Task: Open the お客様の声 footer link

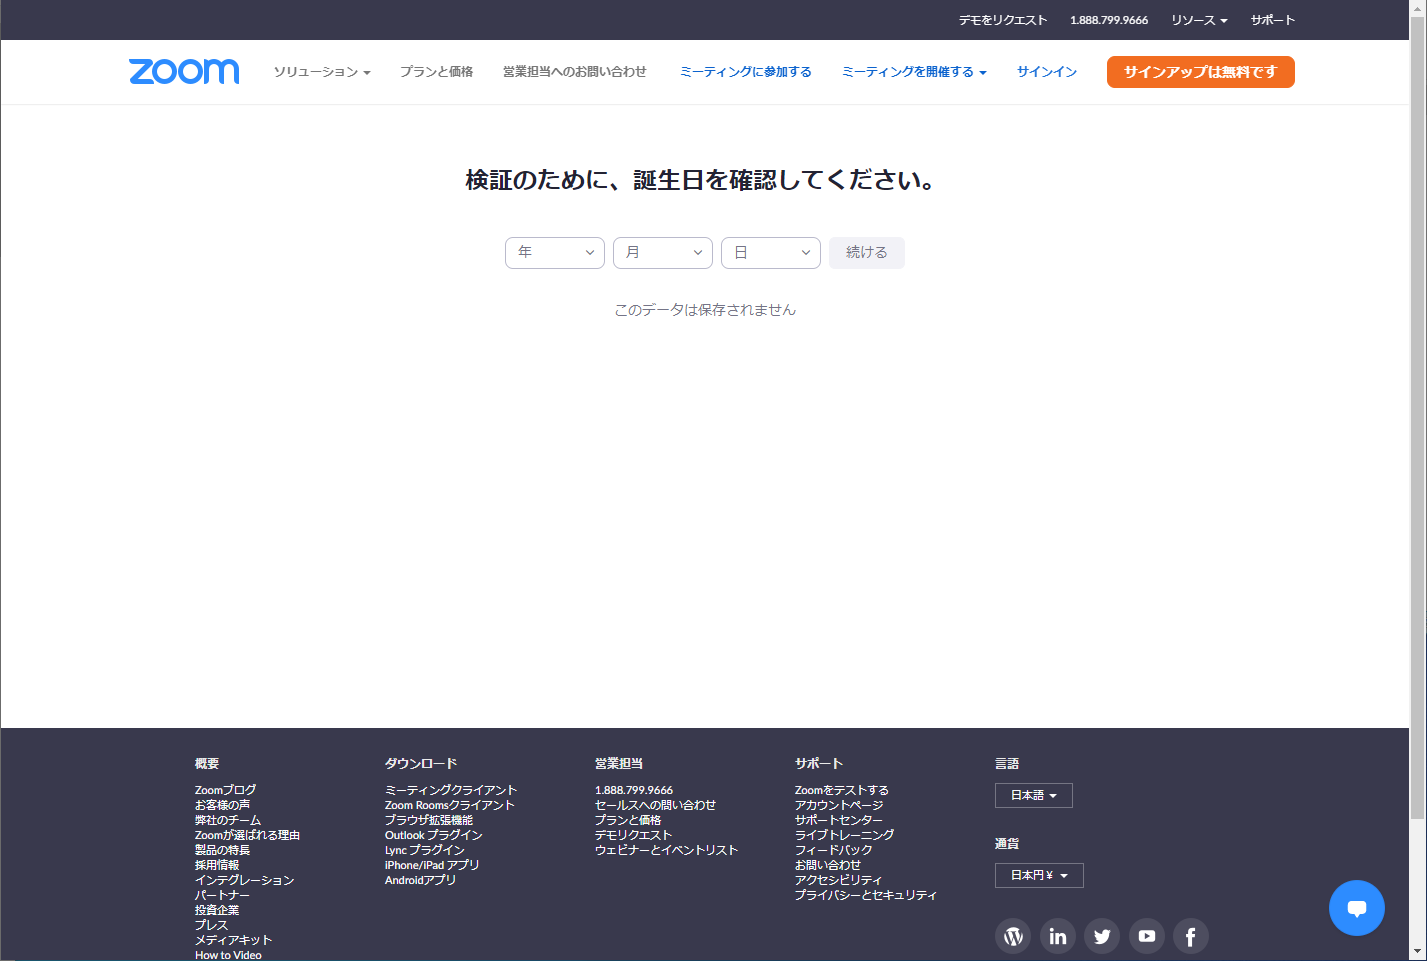Action: (x=222, y=805)
